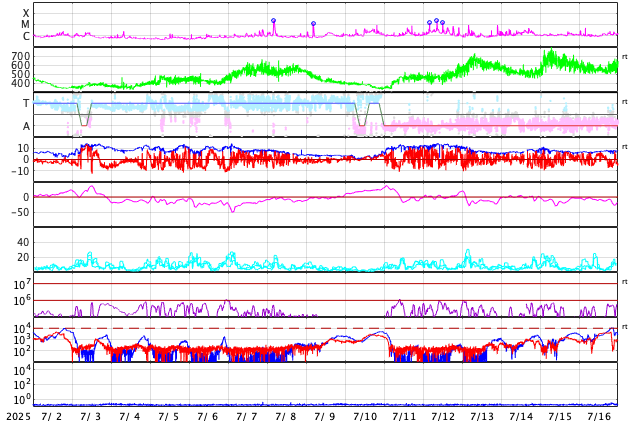634x424 pixels.
Task: Select the M flare class axis label
Action: 25,25
